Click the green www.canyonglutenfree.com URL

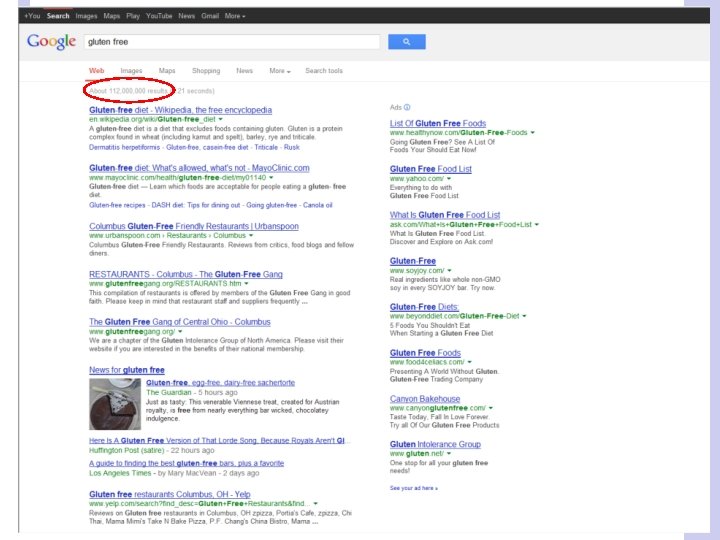click(438, 408)
